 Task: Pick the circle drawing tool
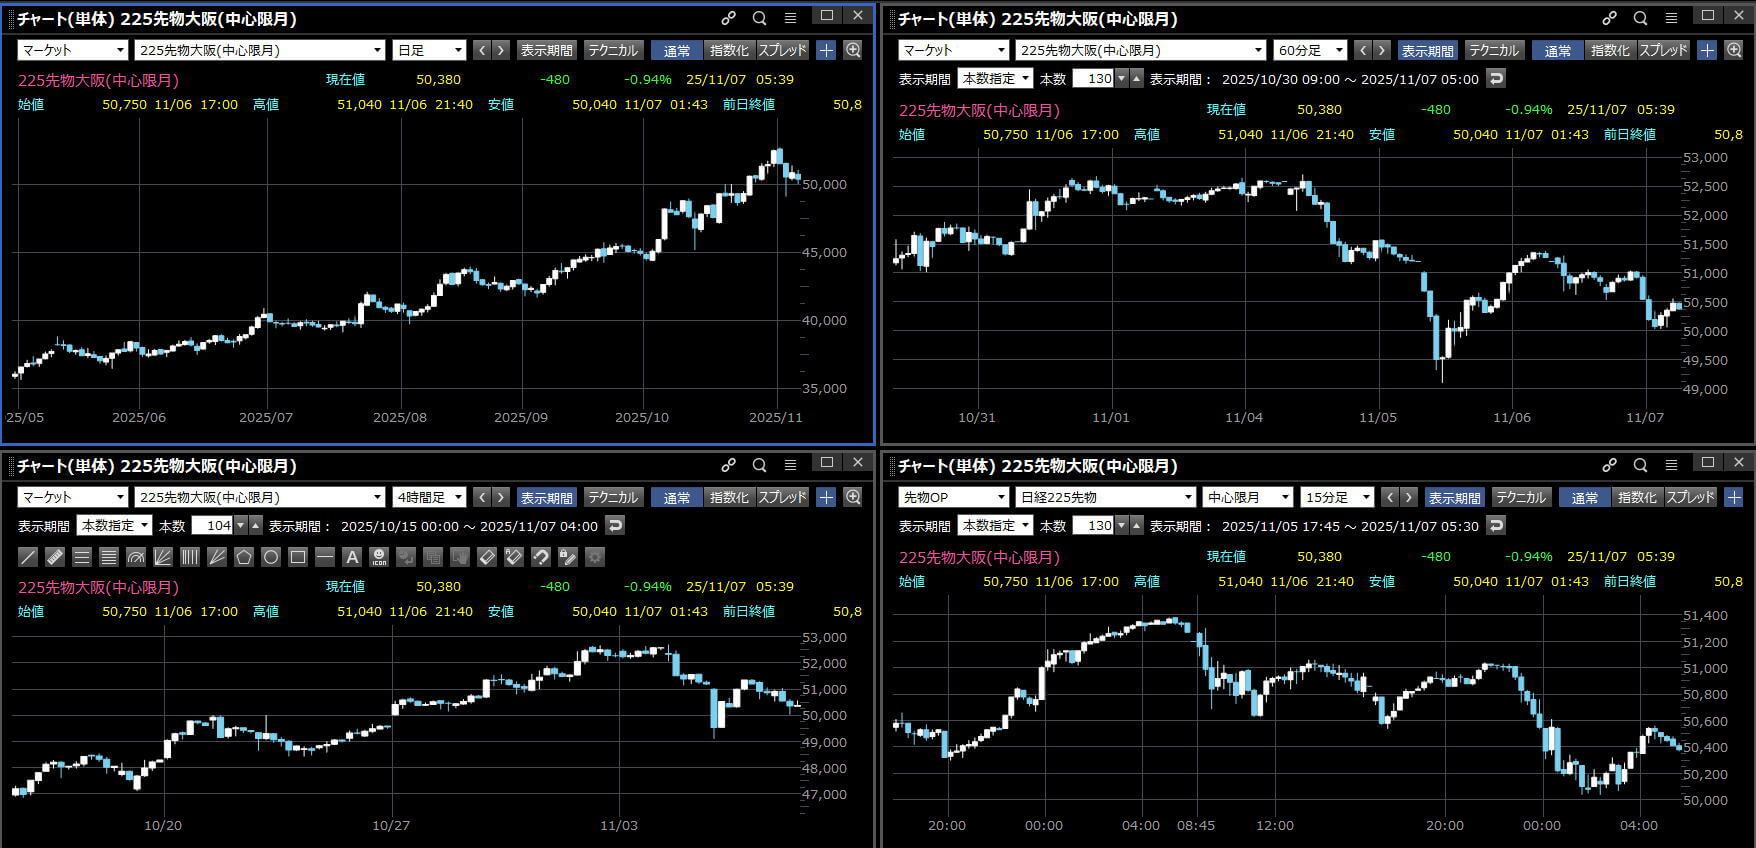pos(270,557)
